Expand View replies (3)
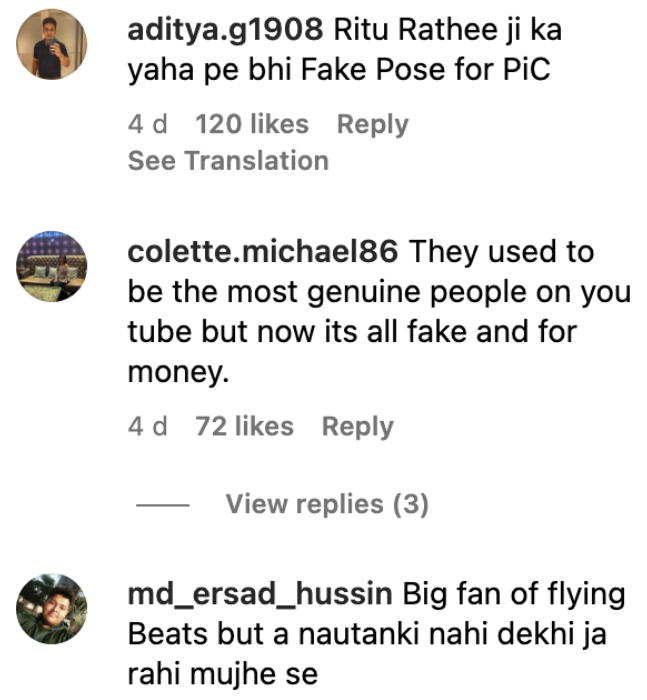Screen dimensions: 647x700 pyautogui.click(x=326, y=504)
